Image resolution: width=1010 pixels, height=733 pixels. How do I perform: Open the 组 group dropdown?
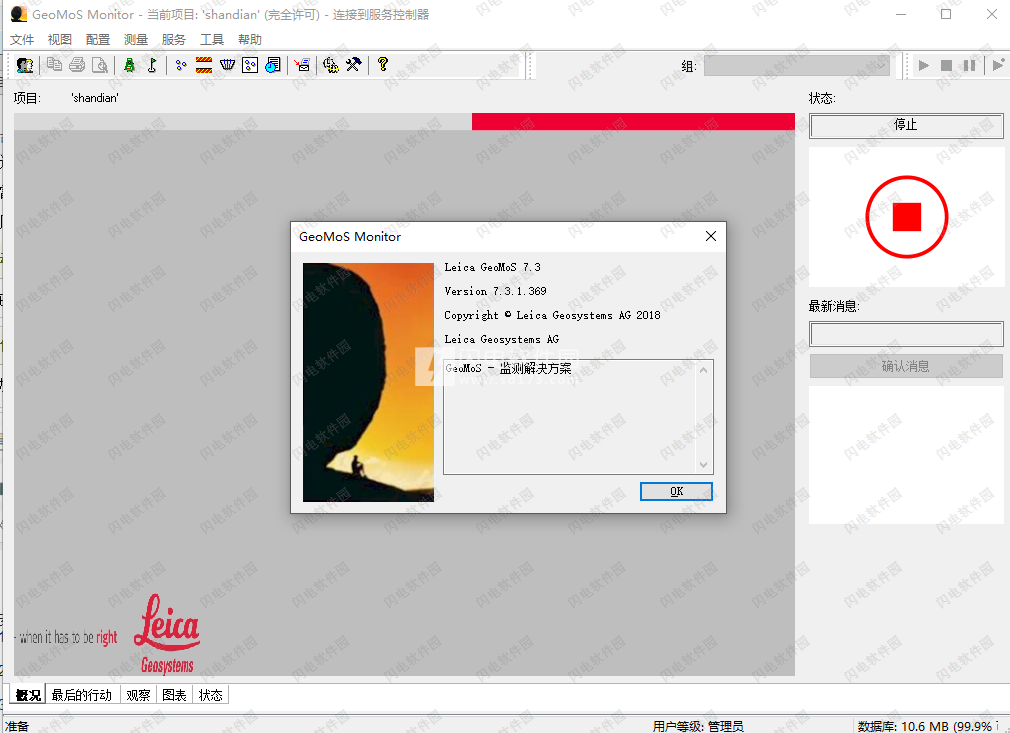pyautogui.click(x=797, y=66)
